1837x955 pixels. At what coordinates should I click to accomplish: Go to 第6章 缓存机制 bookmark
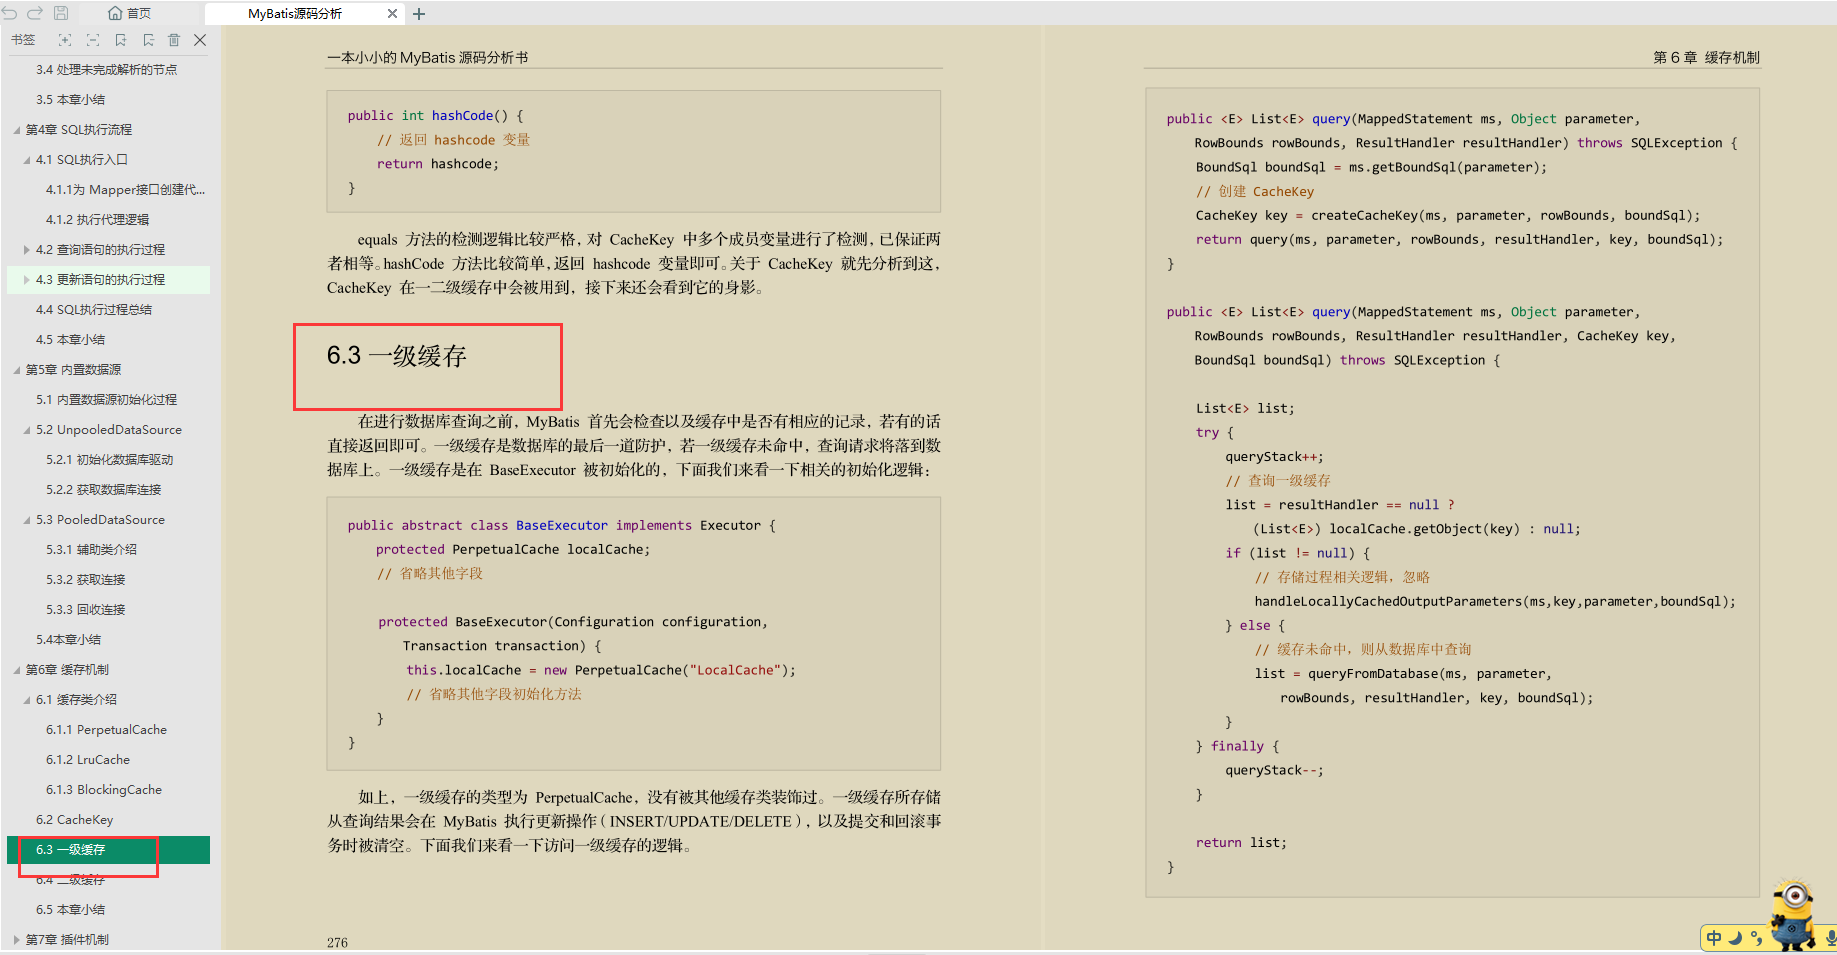(x=67, y=670)
